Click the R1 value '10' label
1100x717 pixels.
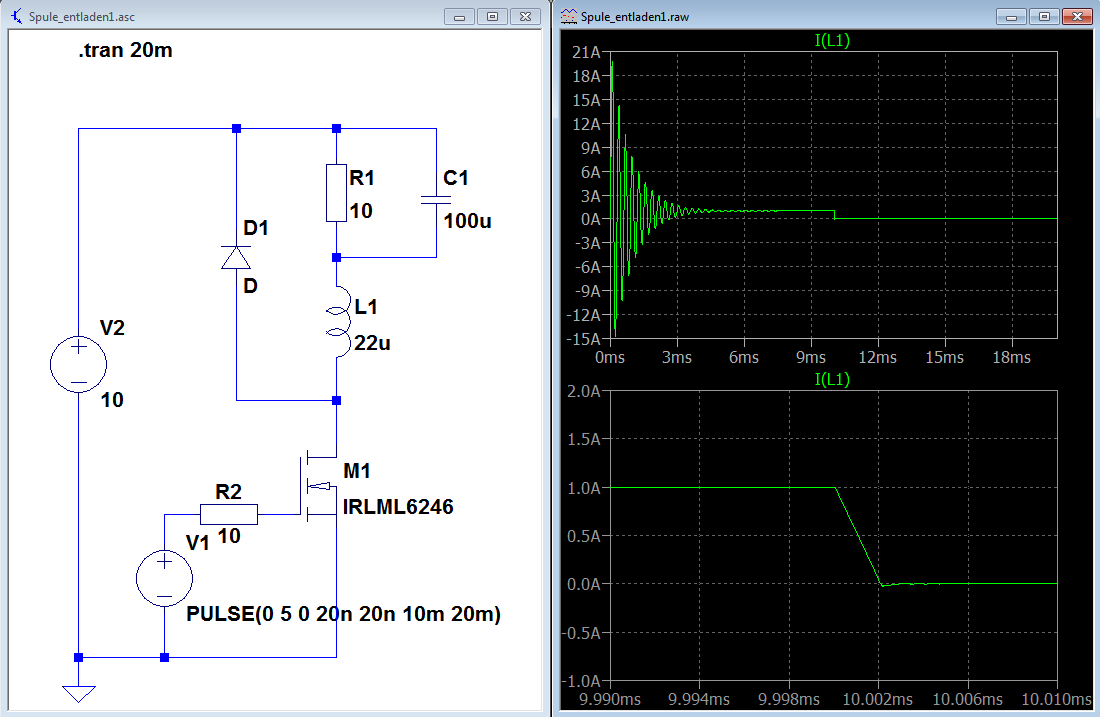pyautogui.click(x=361, y=211)
